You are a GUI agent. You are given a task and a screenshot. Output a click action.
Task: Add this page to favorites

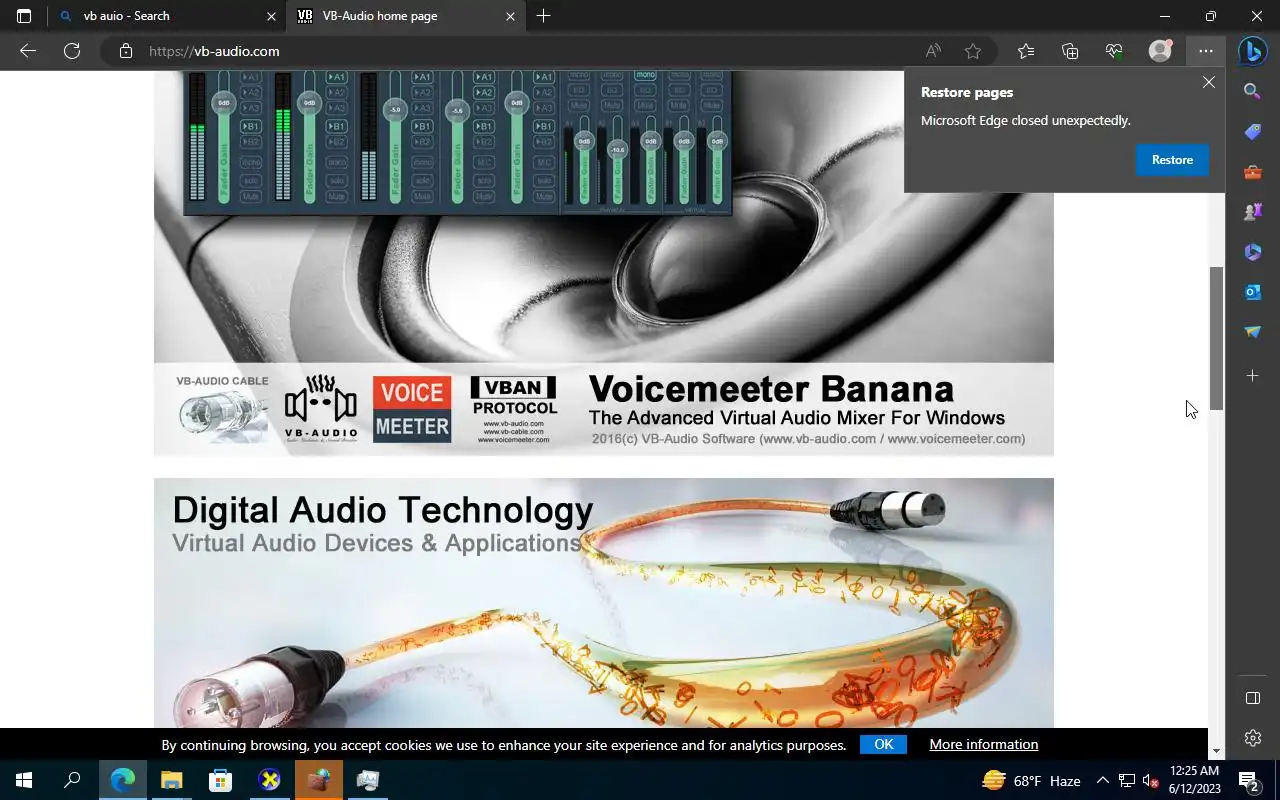click(973, 51)
